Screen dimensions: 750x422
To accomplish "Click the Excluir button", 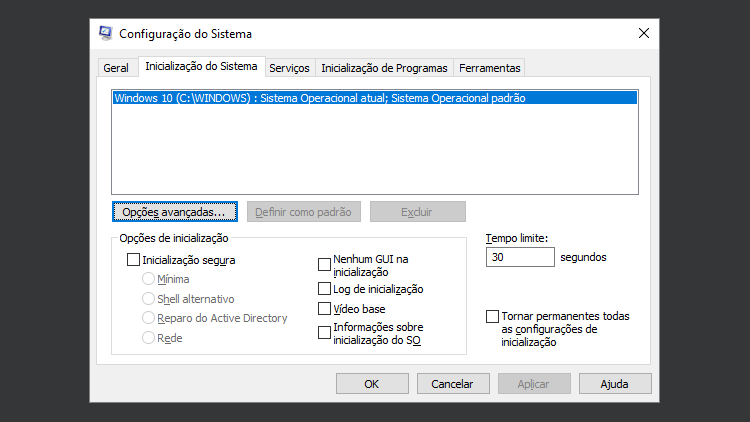I will pos(418,211).
